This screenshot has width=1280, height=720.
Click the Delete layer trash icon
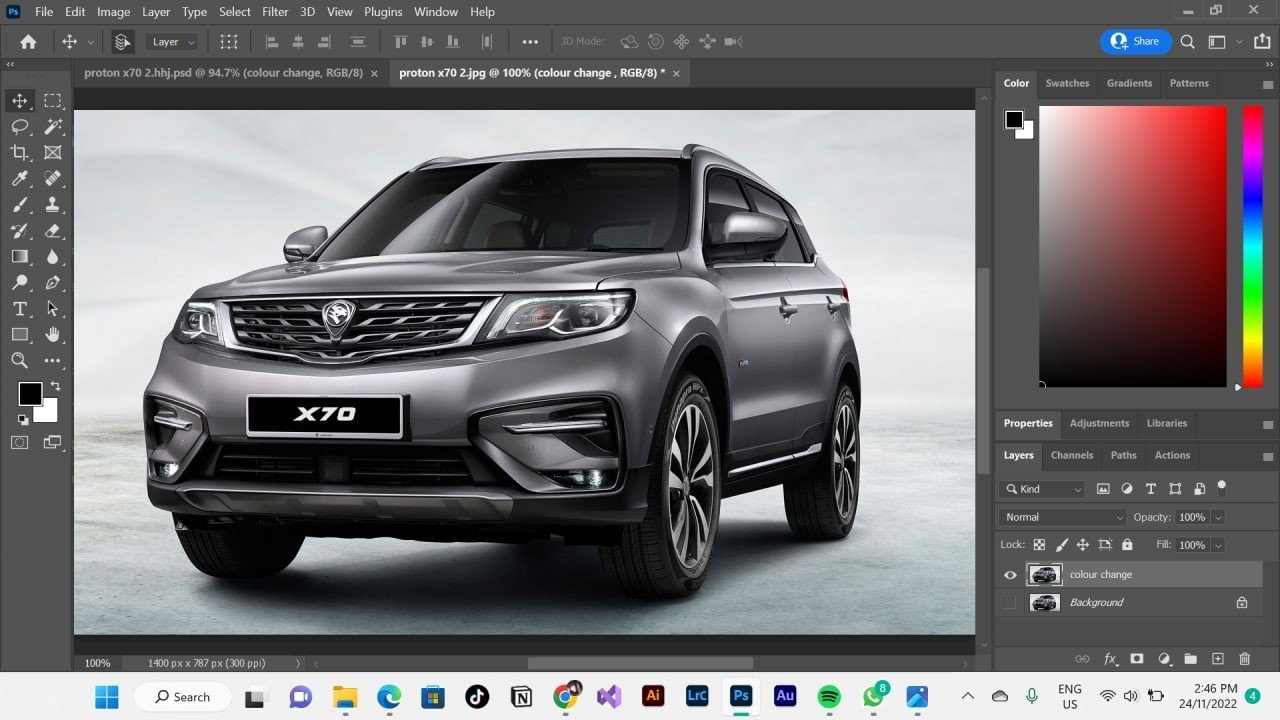1244,659
